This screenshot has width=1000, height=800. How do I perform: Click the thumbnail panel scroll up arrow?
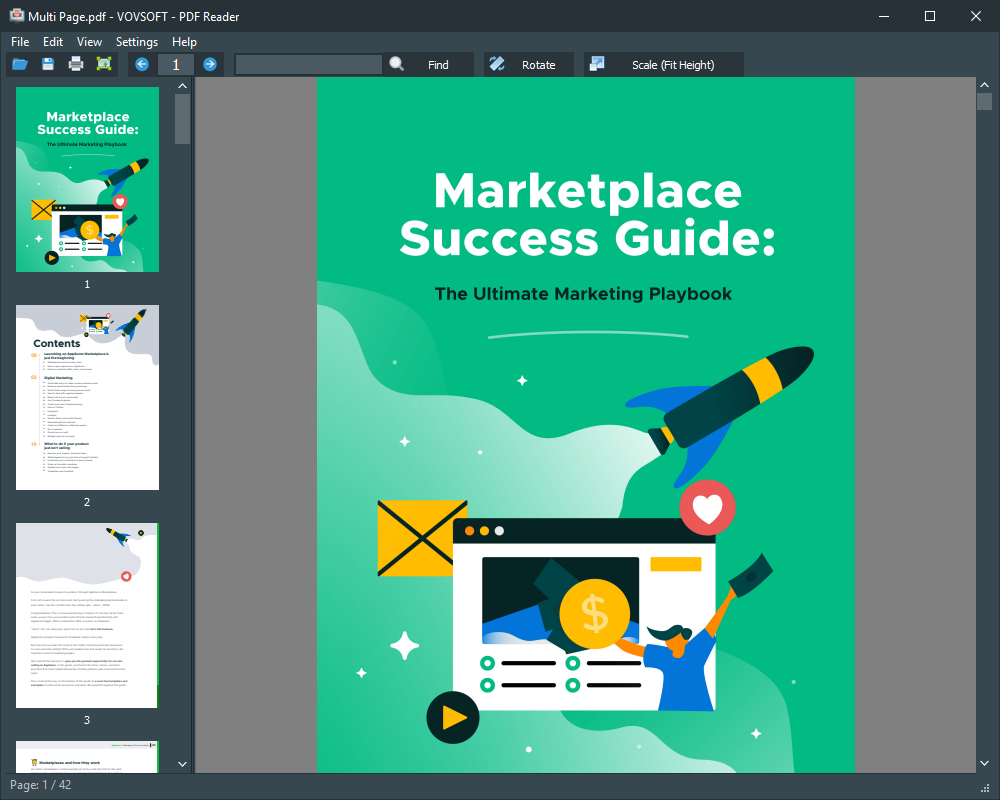182,85
